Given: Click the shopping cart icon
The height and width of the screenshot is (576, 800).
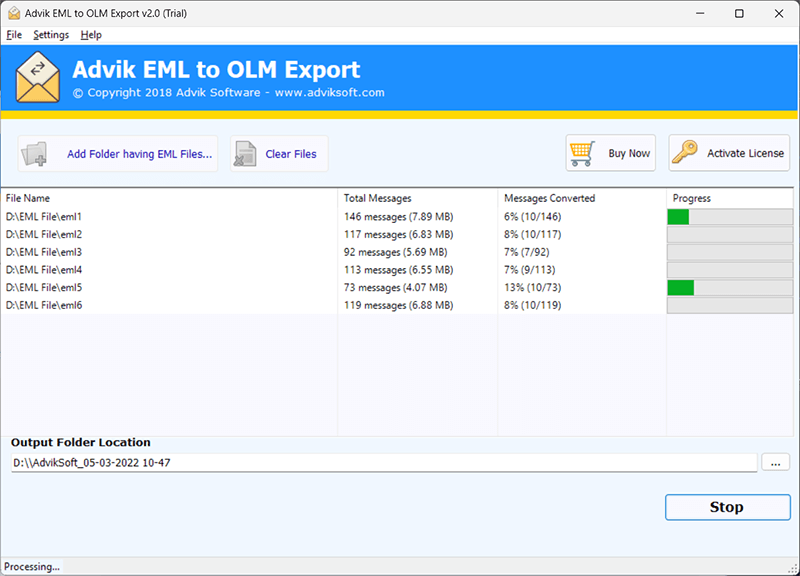Looking at the screenshot, I should click(582, 154).
